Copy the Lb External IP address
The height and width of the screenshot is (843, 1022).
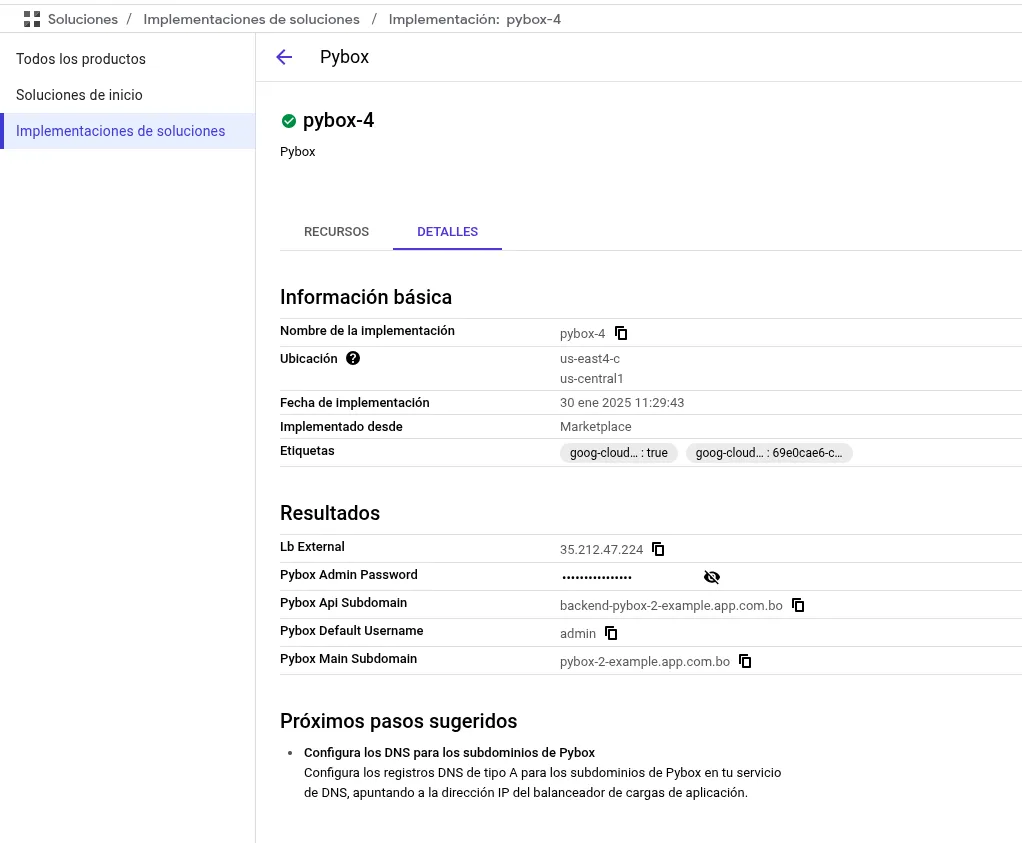[658, 549]
